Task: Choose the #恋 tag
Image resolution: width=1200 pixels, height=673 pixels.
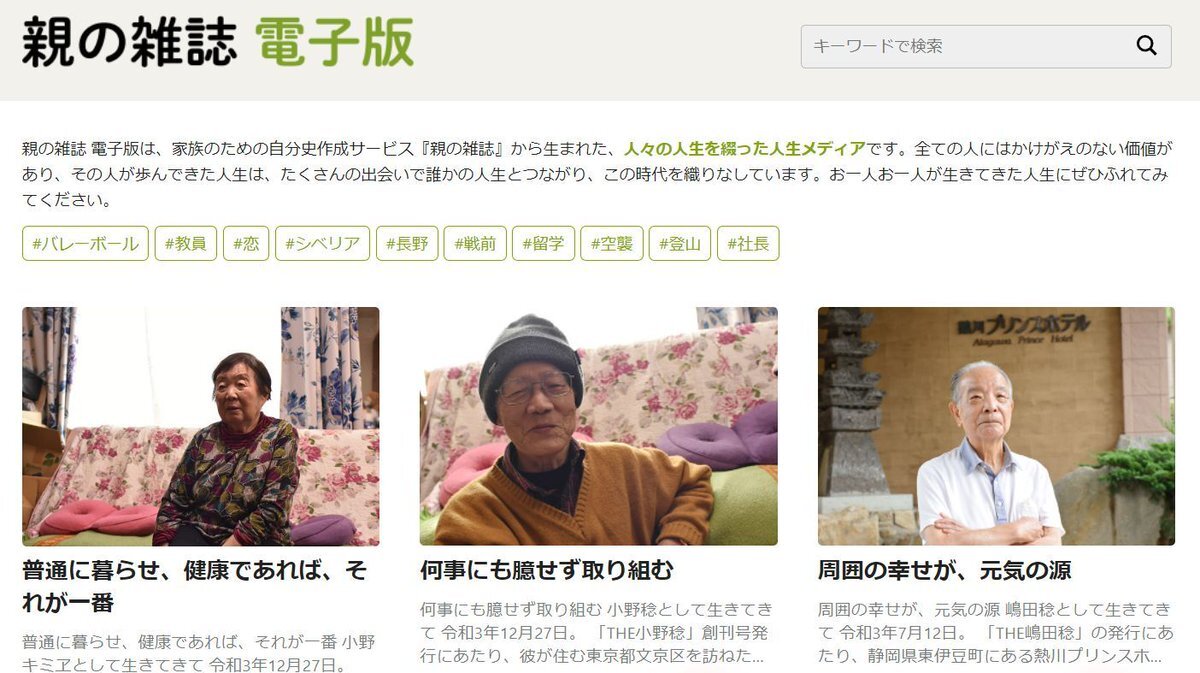Action: (x=246, y=243)
